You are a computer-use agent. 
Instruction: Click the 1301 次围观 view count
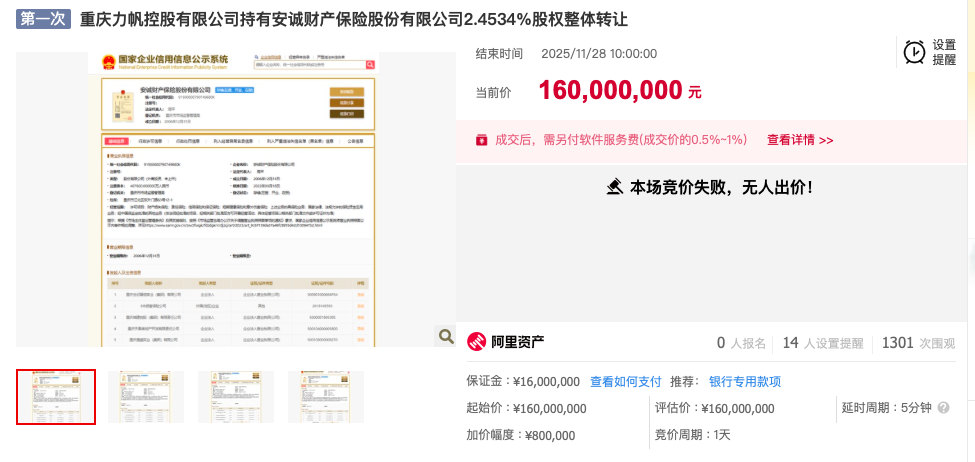pos(917,343)
